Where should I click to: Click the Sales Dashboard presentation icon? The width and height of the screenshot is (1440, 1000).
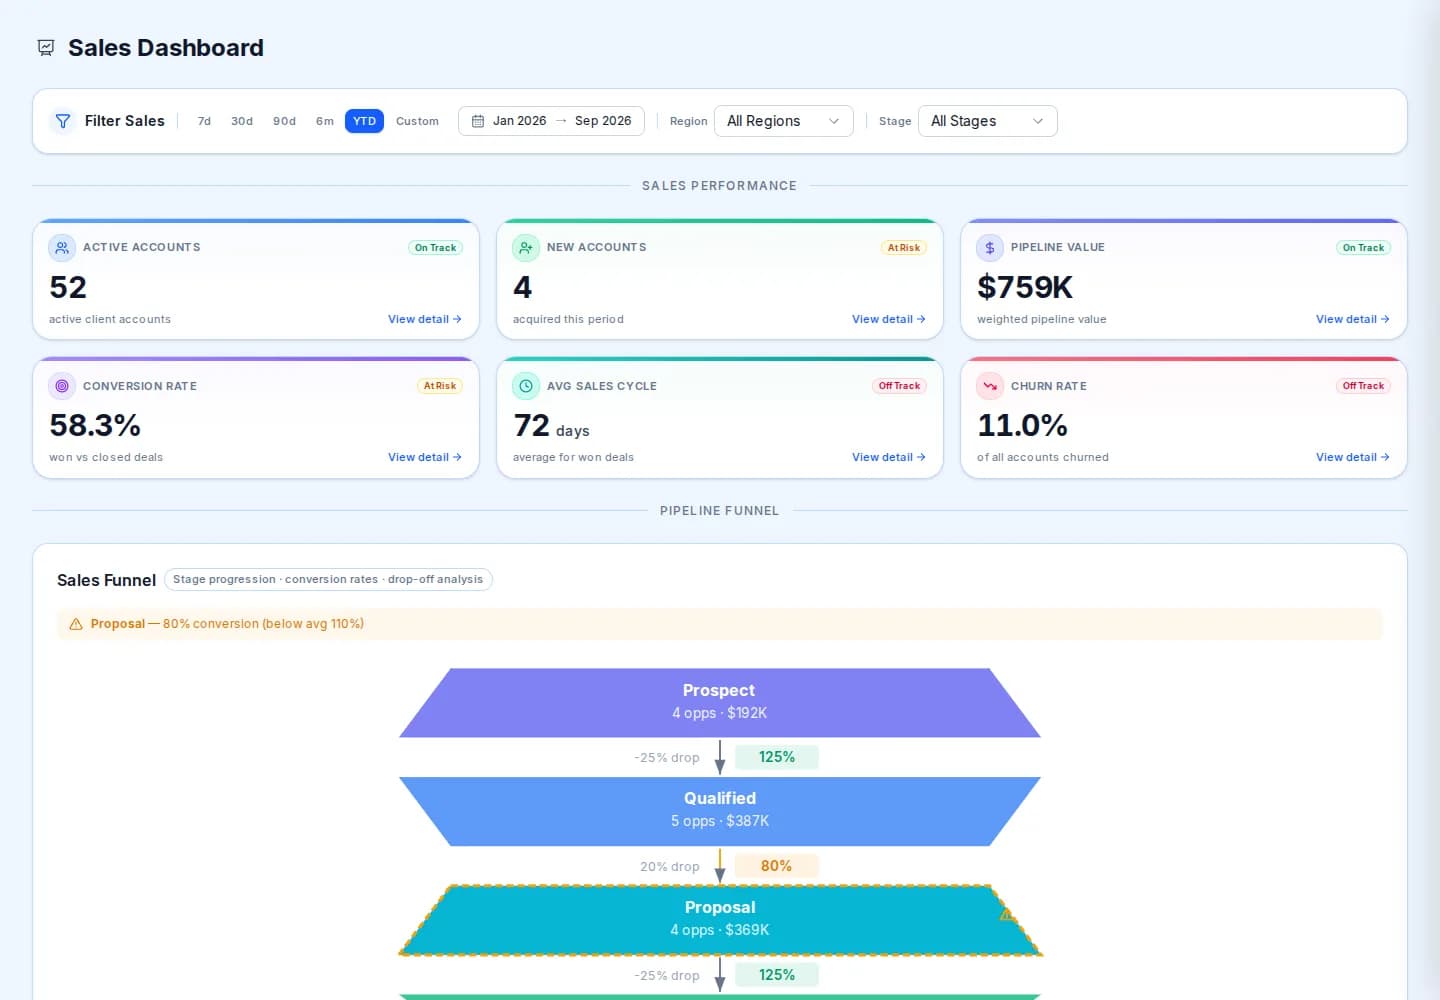click(x=46, y=48)
